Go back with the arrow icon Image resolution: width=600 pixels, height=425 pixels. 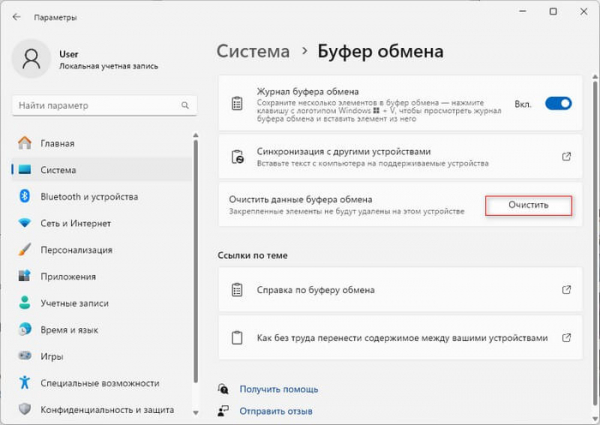click(16, 17)
